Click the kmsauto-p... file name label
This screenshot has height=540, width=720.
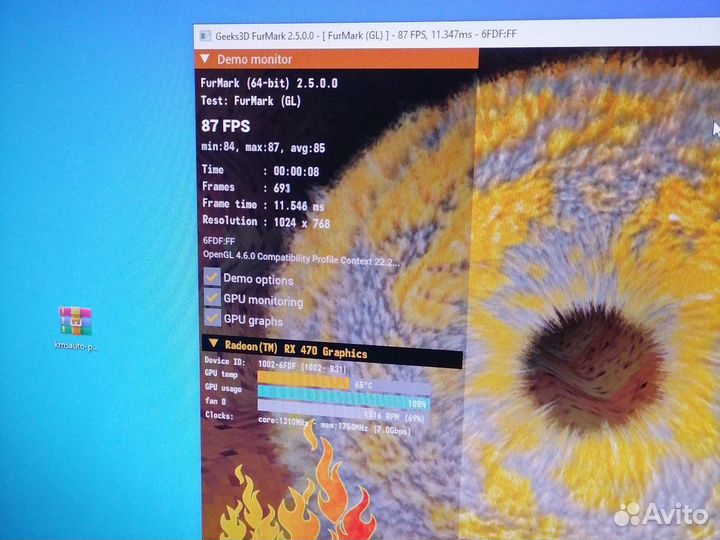(x=76, y=346)
